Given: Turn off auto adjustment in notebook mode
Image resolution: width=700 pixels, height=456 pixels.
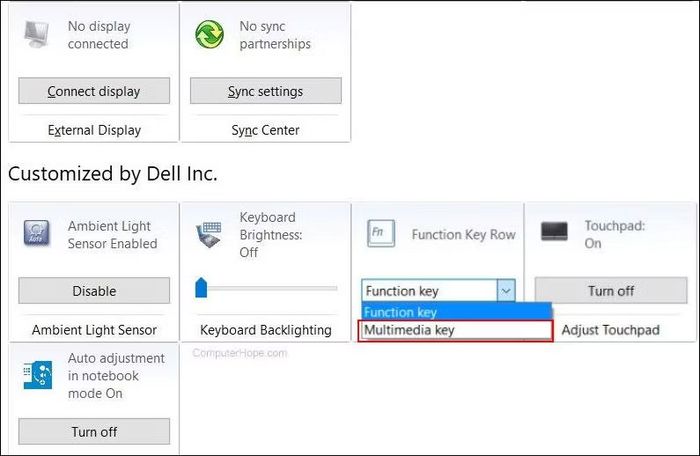Looking at the screenshot, I should [x=94, y=431].
